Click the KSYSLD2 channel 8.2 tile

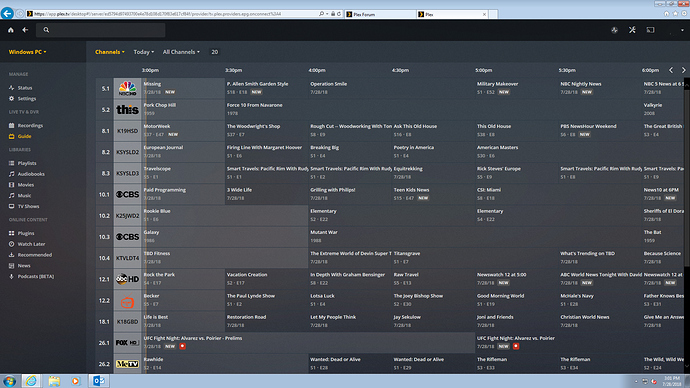coord(127,152)
